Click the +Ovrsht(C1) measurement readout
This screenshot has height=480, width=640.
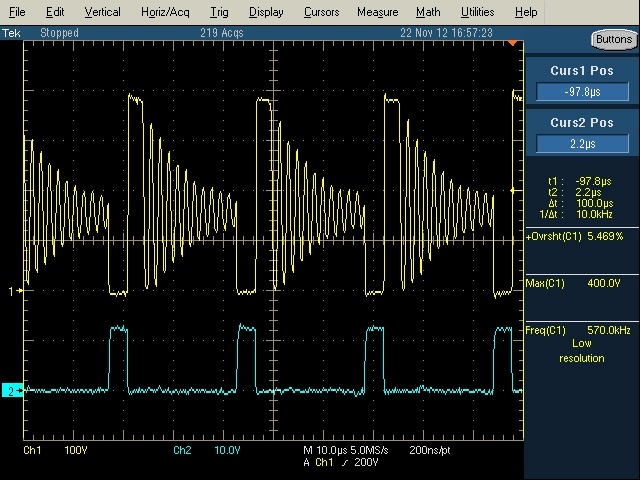click(x=576, y=237)
